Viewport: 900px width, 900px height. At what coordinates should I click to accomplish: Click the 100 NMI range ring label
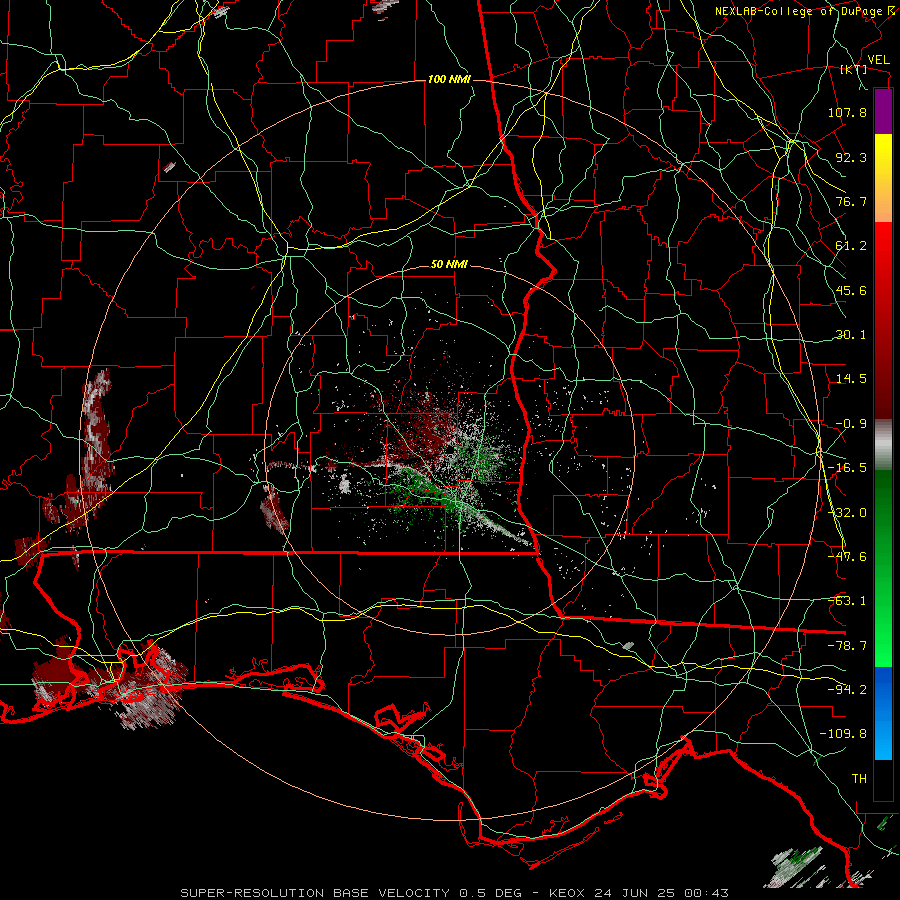[449, 79]
